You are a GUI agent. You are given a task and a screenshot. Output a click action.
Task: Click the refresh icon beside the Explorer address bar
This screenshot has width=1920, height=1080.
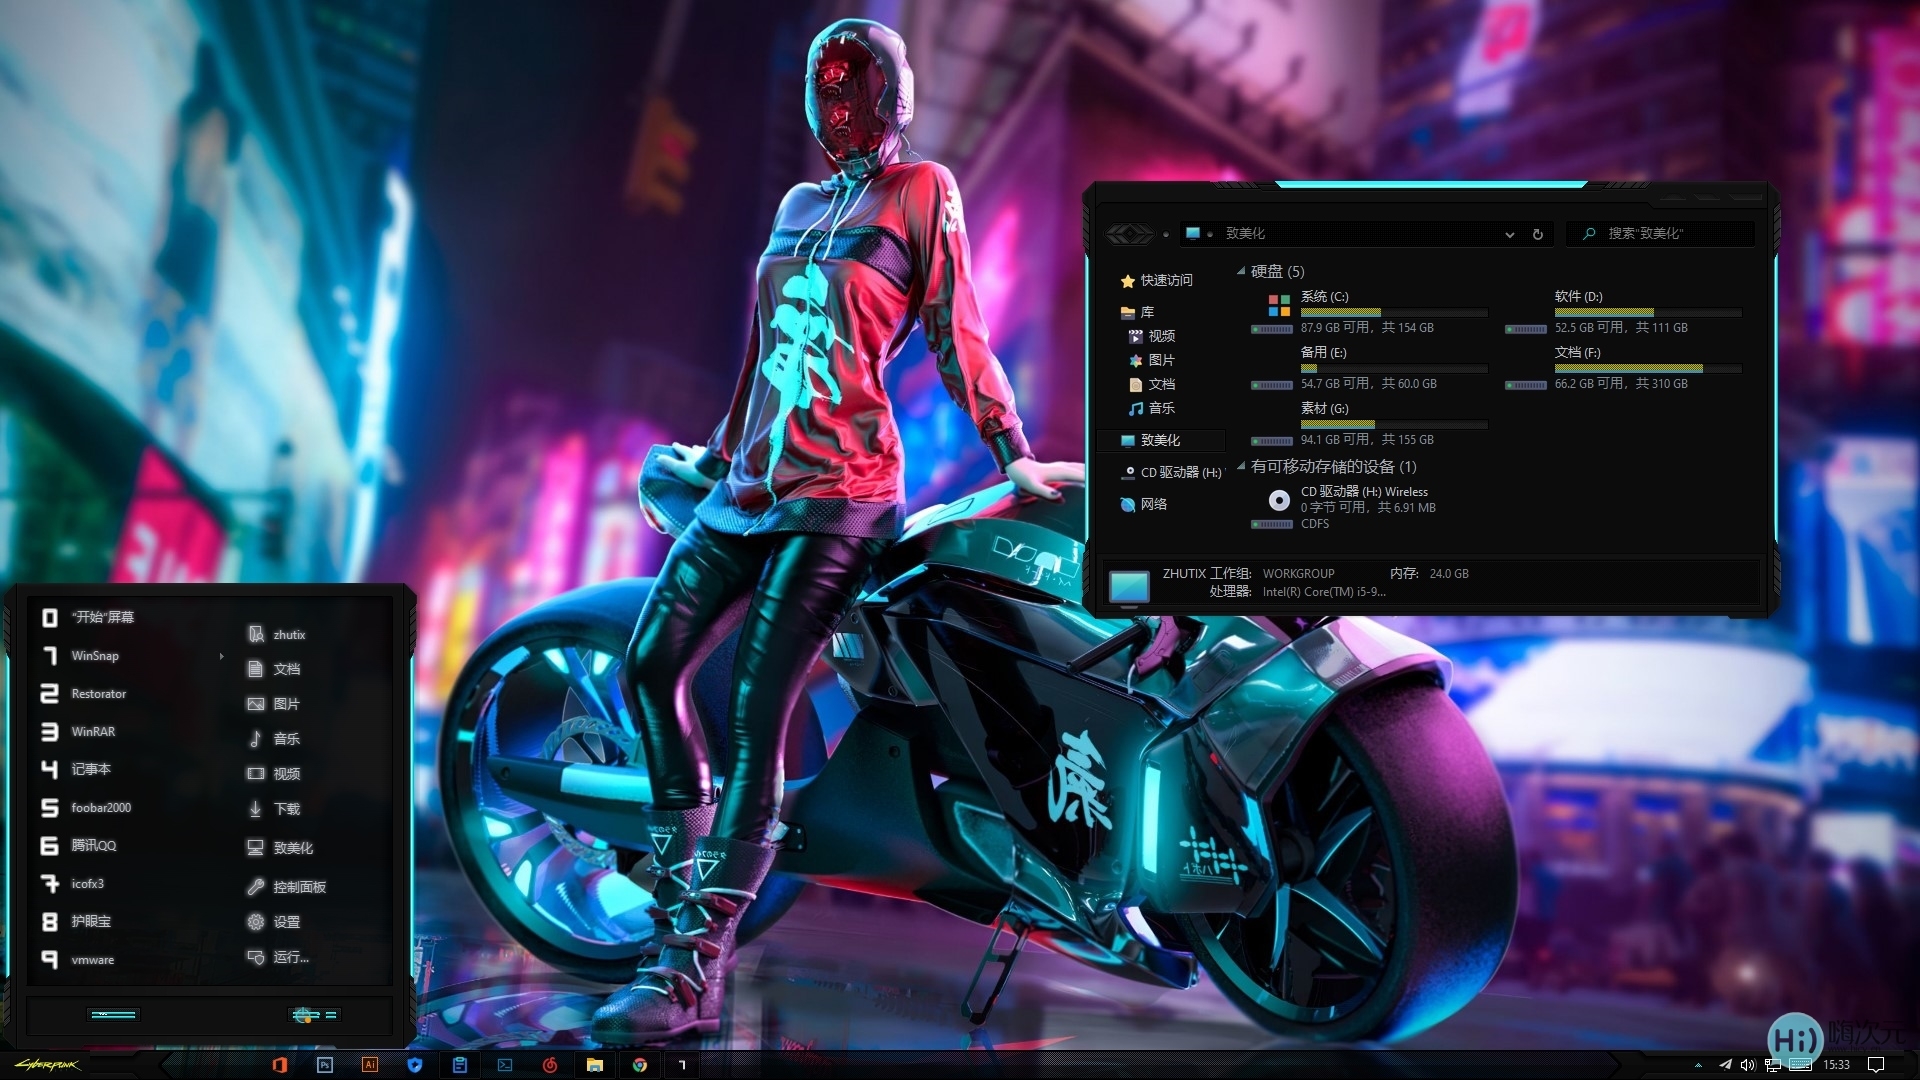pyautogui.click(x=1538, y=233)
